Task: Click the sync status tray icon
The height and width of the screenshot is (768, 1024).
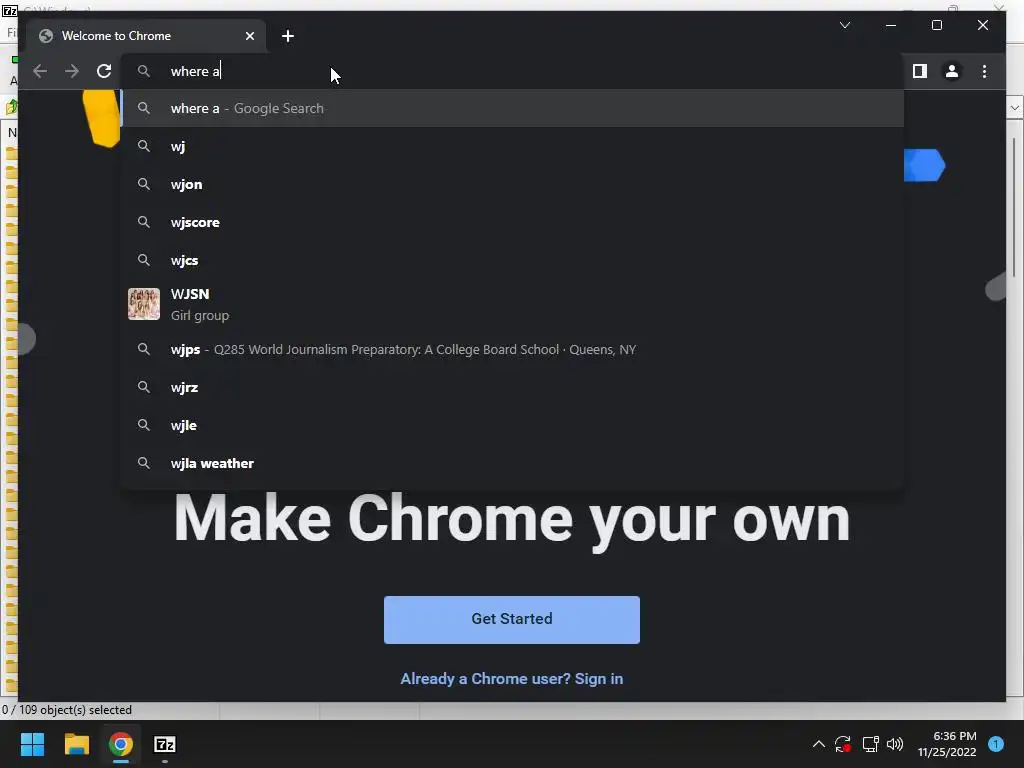Action: coord(843,744)
